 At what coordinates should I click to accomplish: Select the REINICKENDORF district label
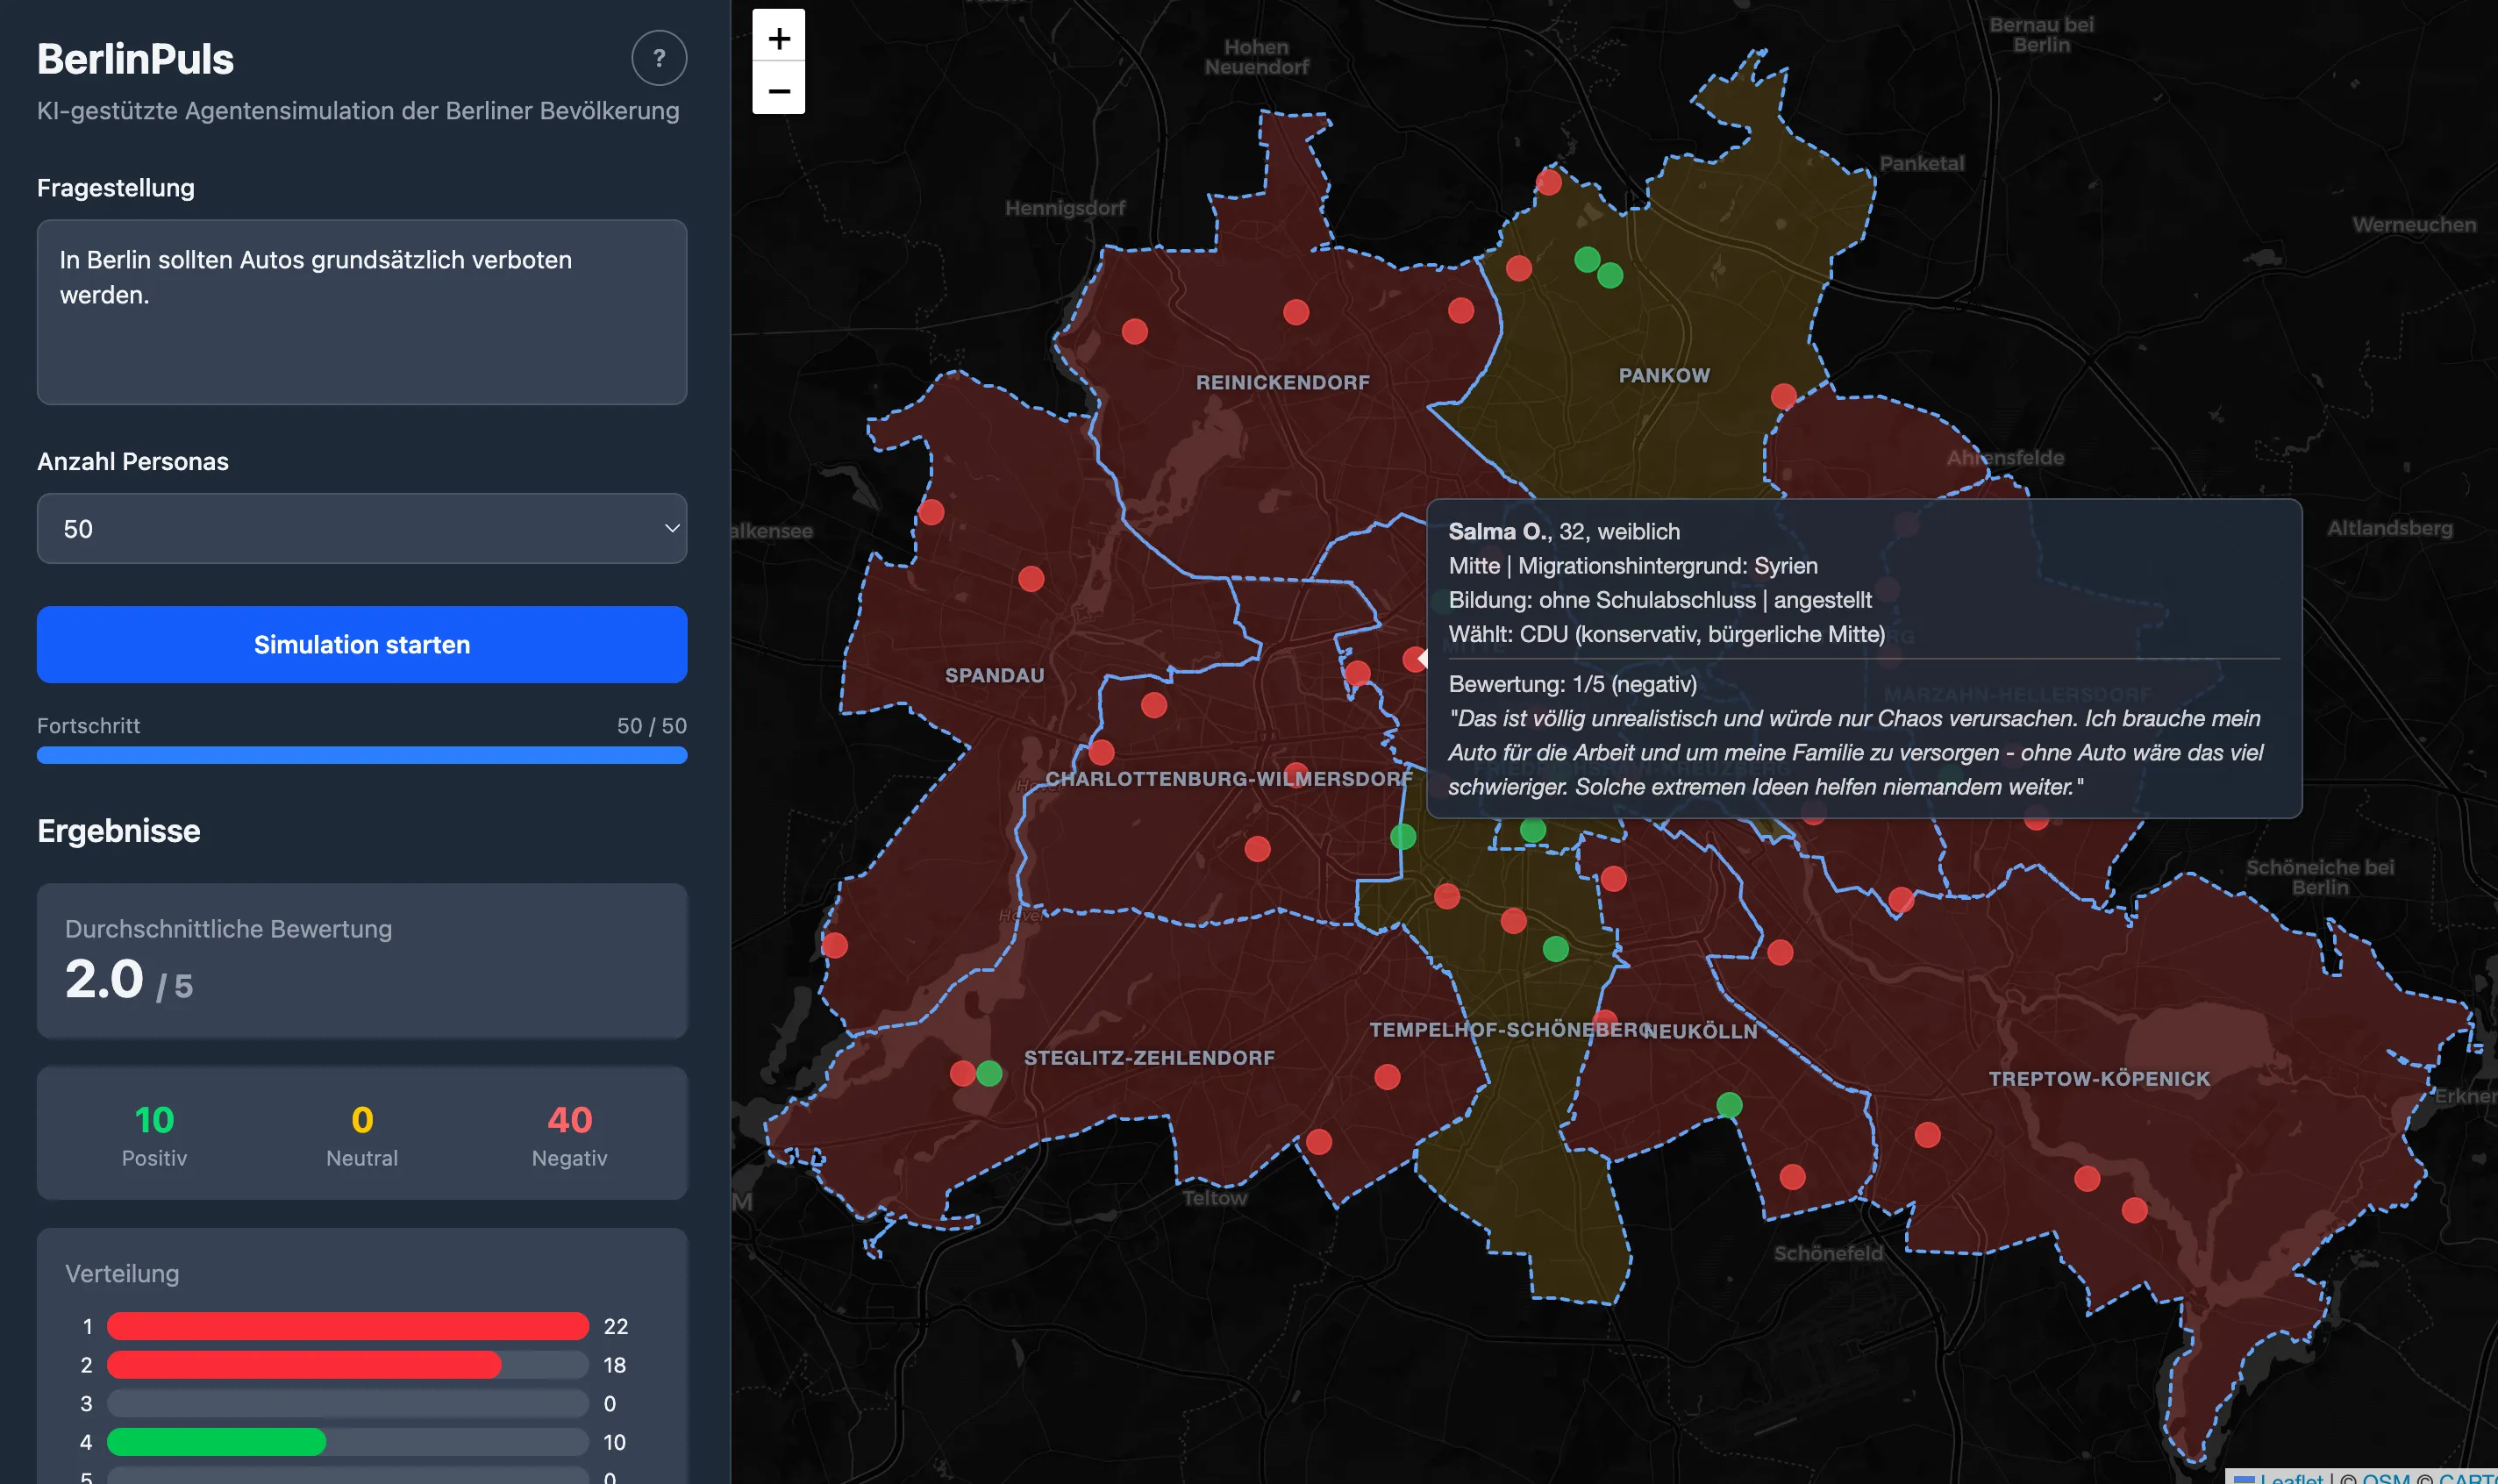click(1283, 382)
